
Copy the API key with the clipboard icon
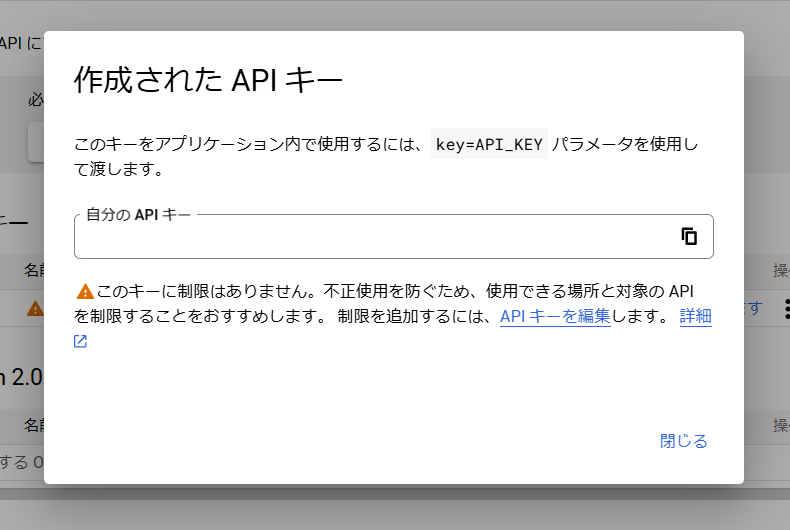tap(689, 236)
